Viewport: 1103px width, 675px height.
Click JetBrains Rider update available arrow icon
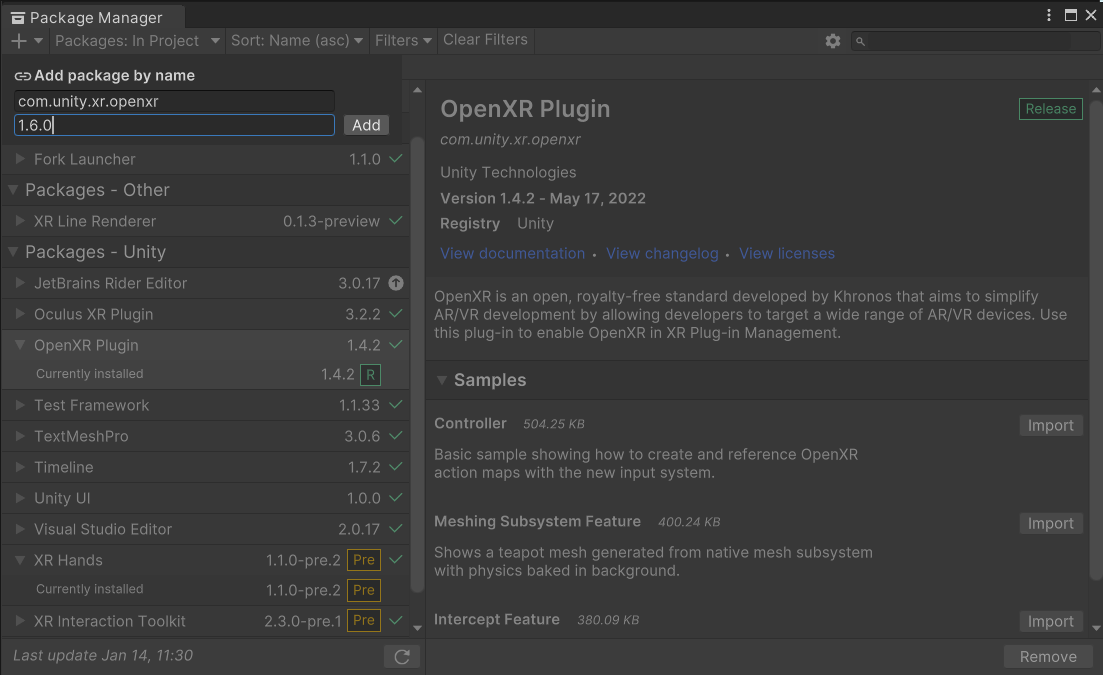[x=396, y=283]
